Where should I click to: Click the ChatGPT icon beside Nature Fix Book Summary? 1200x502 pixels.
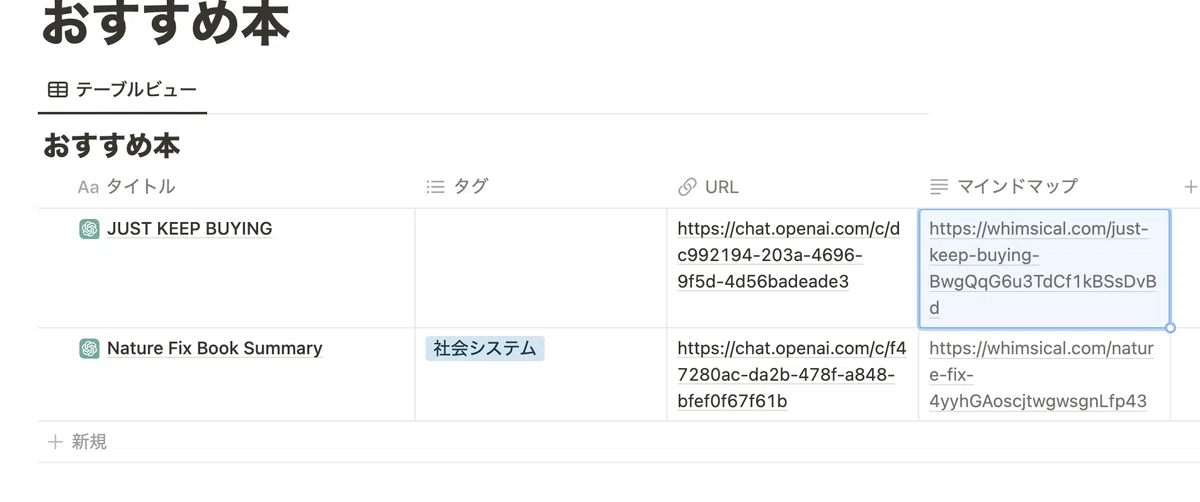[x=89, y=348]
